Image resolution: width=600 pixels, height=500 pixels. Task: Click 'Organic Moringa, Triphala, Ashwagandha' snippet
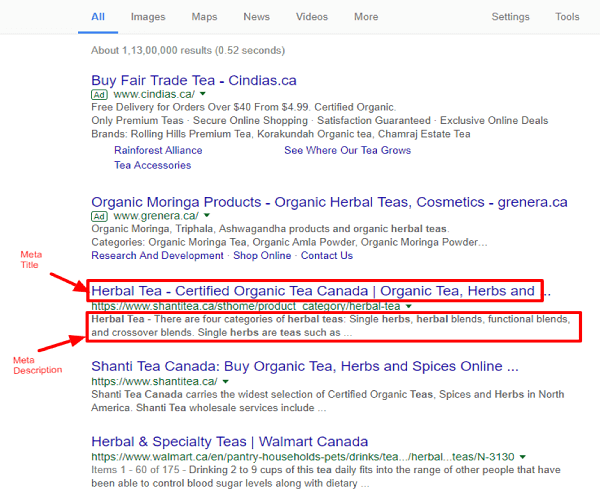pos(270,229)
